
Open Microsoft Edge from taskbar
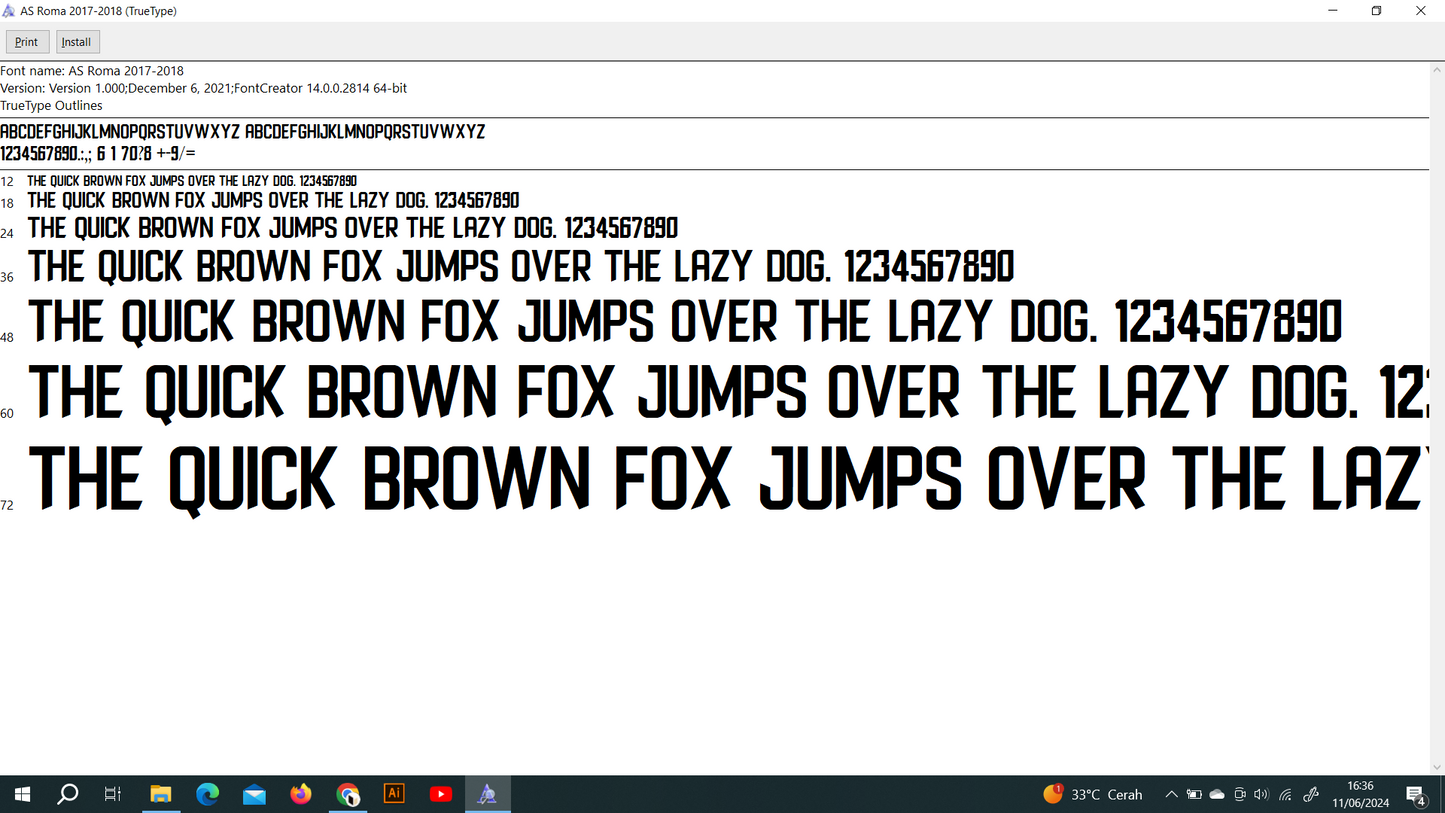pos(208,794)
